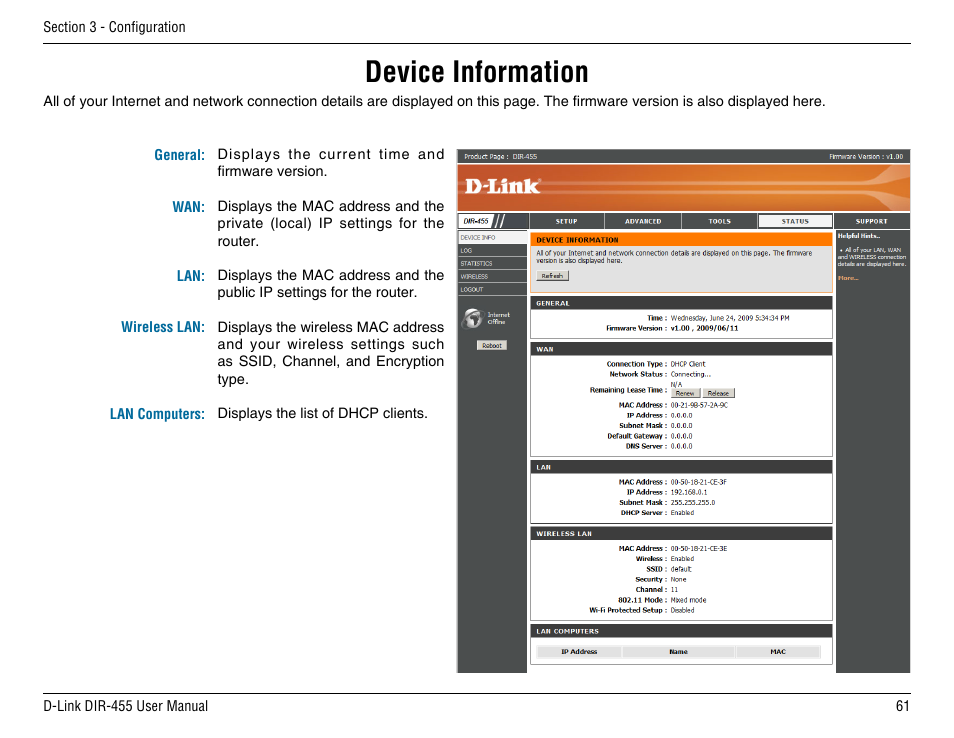Screen dimensions: 954x738
Task: Click the Connecting... network status value
Action: tap(691, 375)
